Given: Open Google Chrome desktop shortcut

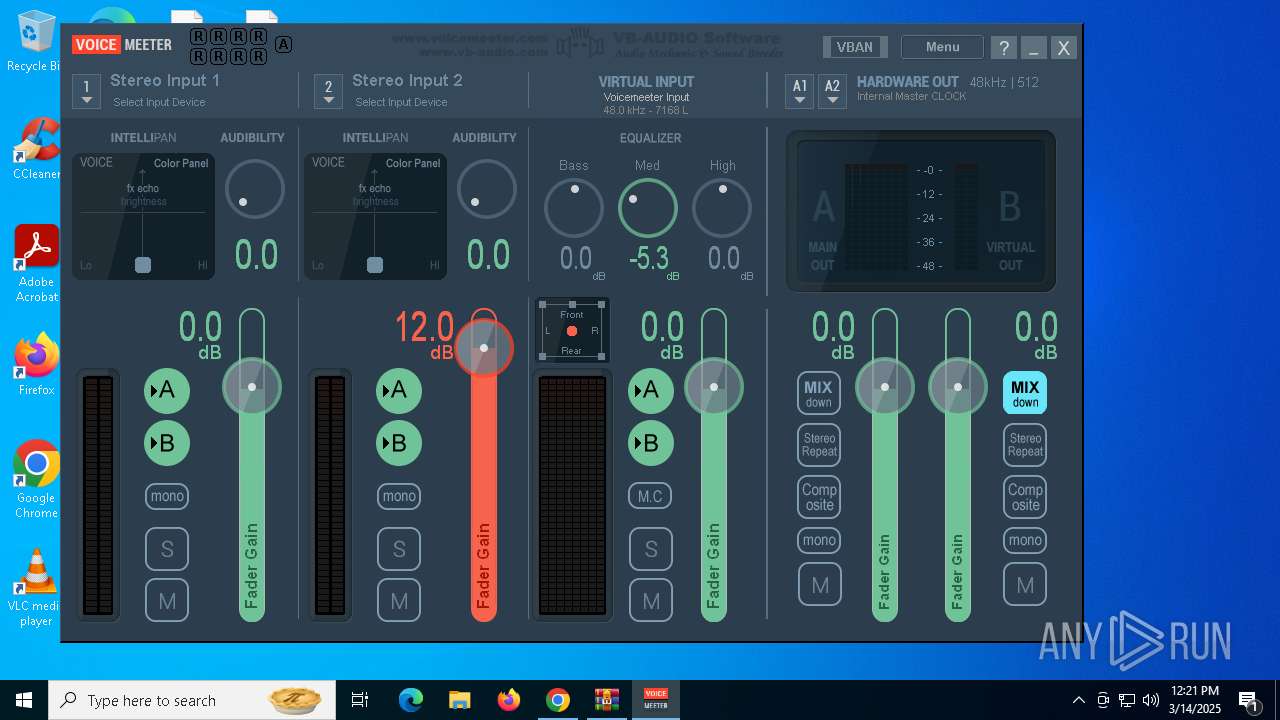Looking at the screenshot, I should point(36,479).
